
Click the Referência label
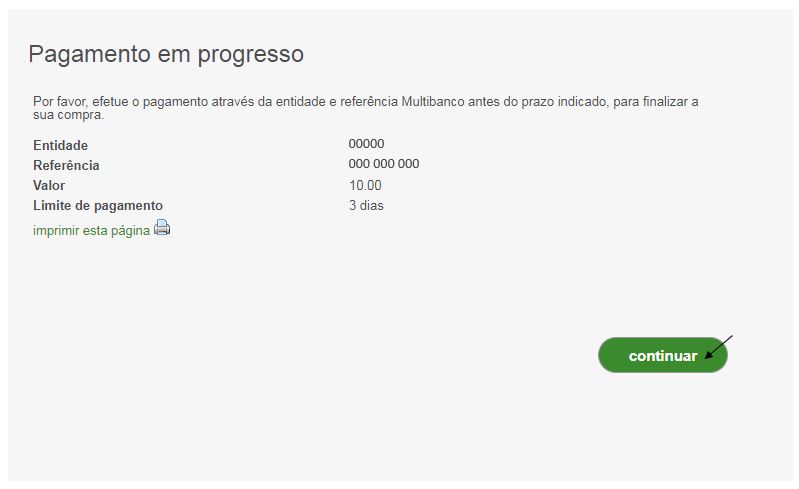(x=66, y=166)
